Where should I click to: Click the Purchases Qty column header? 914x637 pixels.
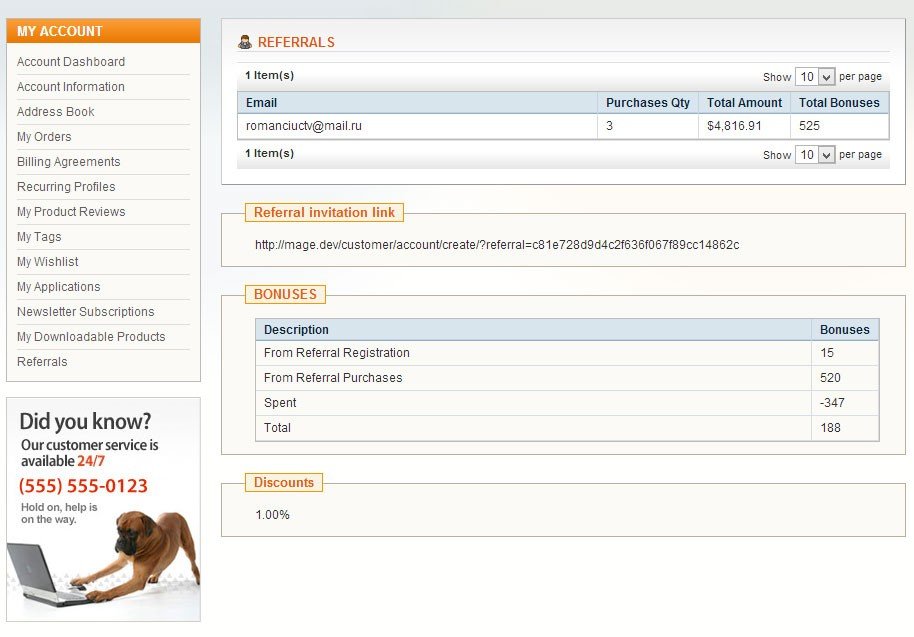pyautogui.click(x=648, y=103)
